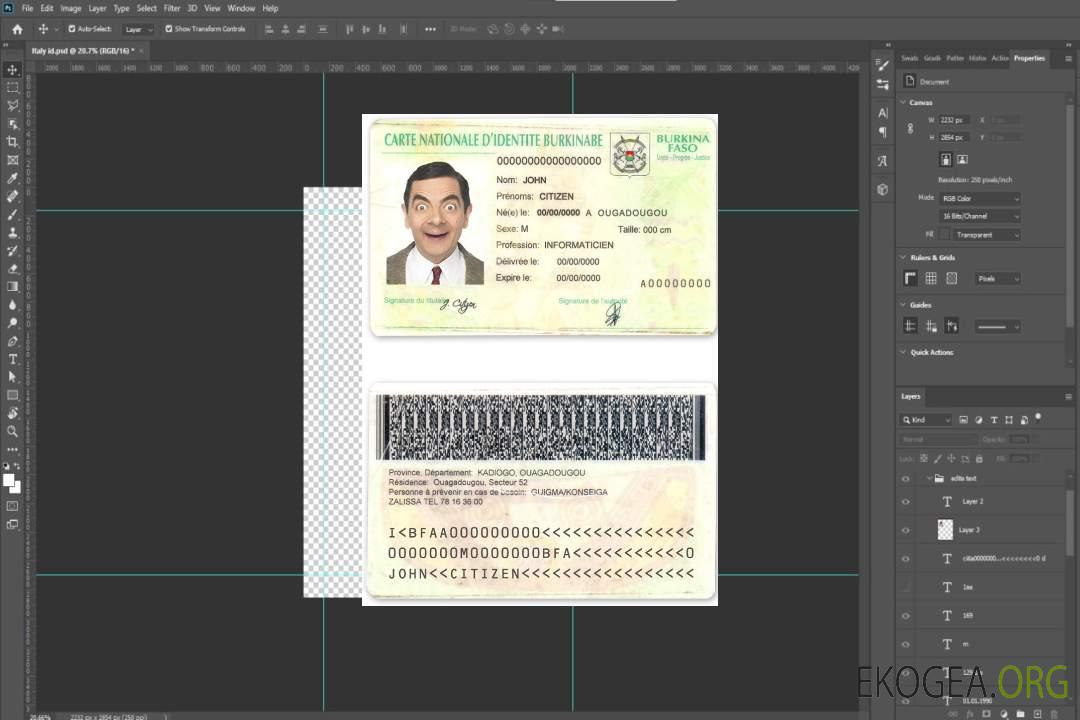This screenshot has height=720, width=1080.
Task: Open the Filter menu
Action: click(x=172, y=8)
